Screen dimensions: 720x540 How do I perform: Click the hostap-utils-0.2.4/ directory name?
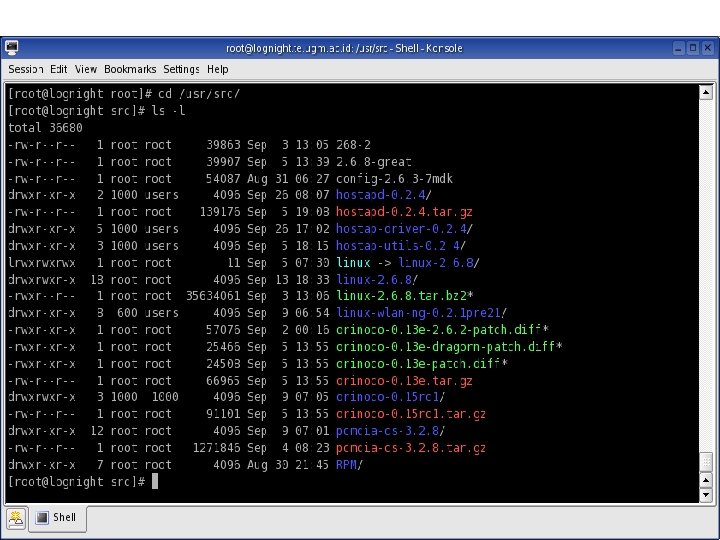click(401, 246)
